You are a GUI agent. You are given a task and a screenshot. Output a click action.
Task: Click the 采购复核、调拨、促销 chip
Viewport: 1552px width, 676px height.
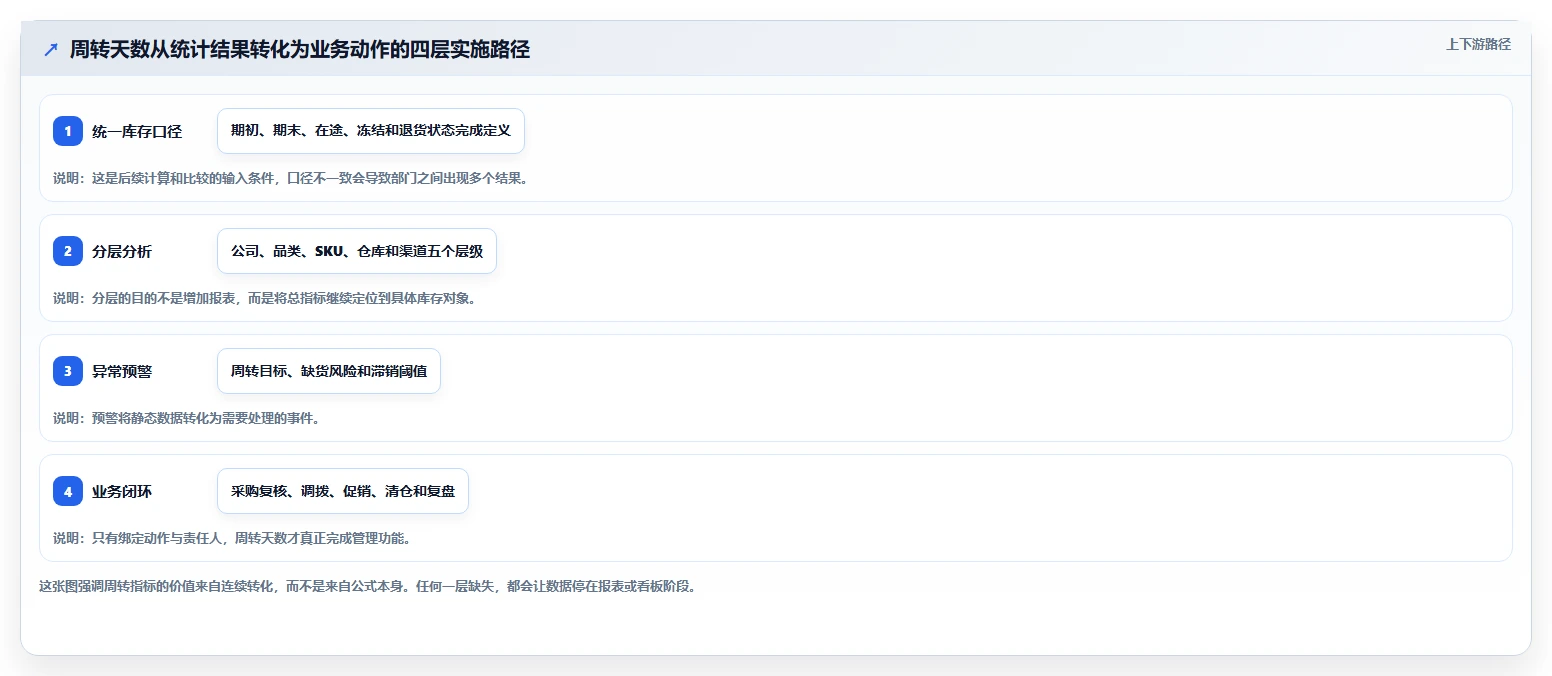coord(343,491)
